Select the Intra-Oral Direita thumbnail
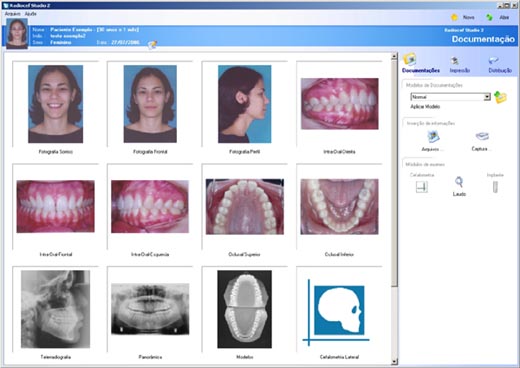 pos(339,104)
